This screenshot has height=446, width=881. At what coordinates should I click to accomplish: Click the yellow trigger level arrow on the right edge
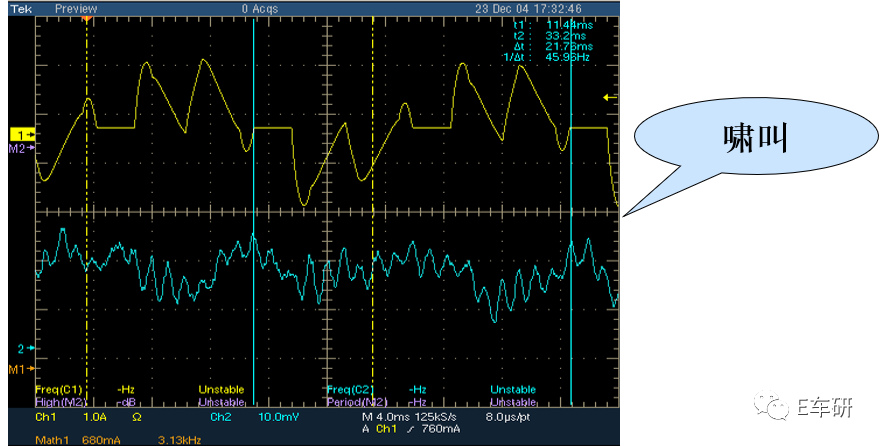(x=610, y=98)
